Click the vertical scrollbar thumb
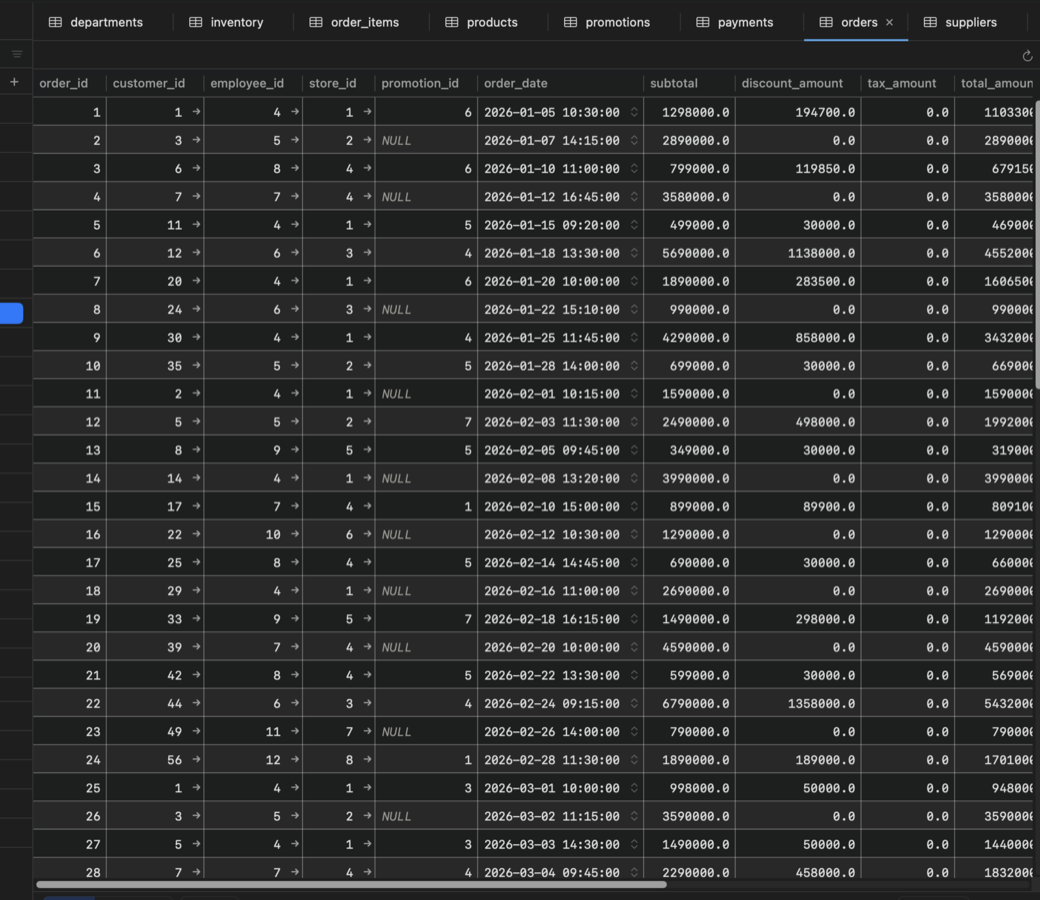Screen dimensions: 1040x900 click(1037, 245)
